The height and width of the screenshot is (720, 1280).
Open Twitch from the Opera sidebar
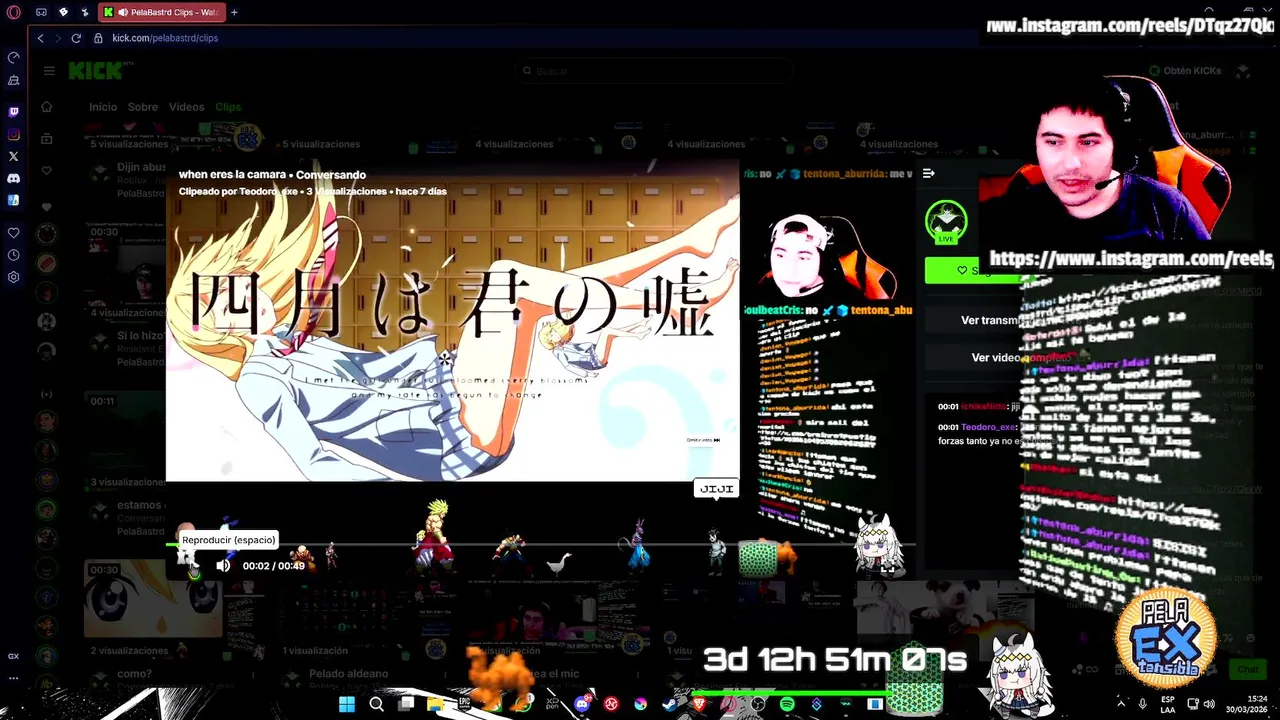click(x=13, y=112)
